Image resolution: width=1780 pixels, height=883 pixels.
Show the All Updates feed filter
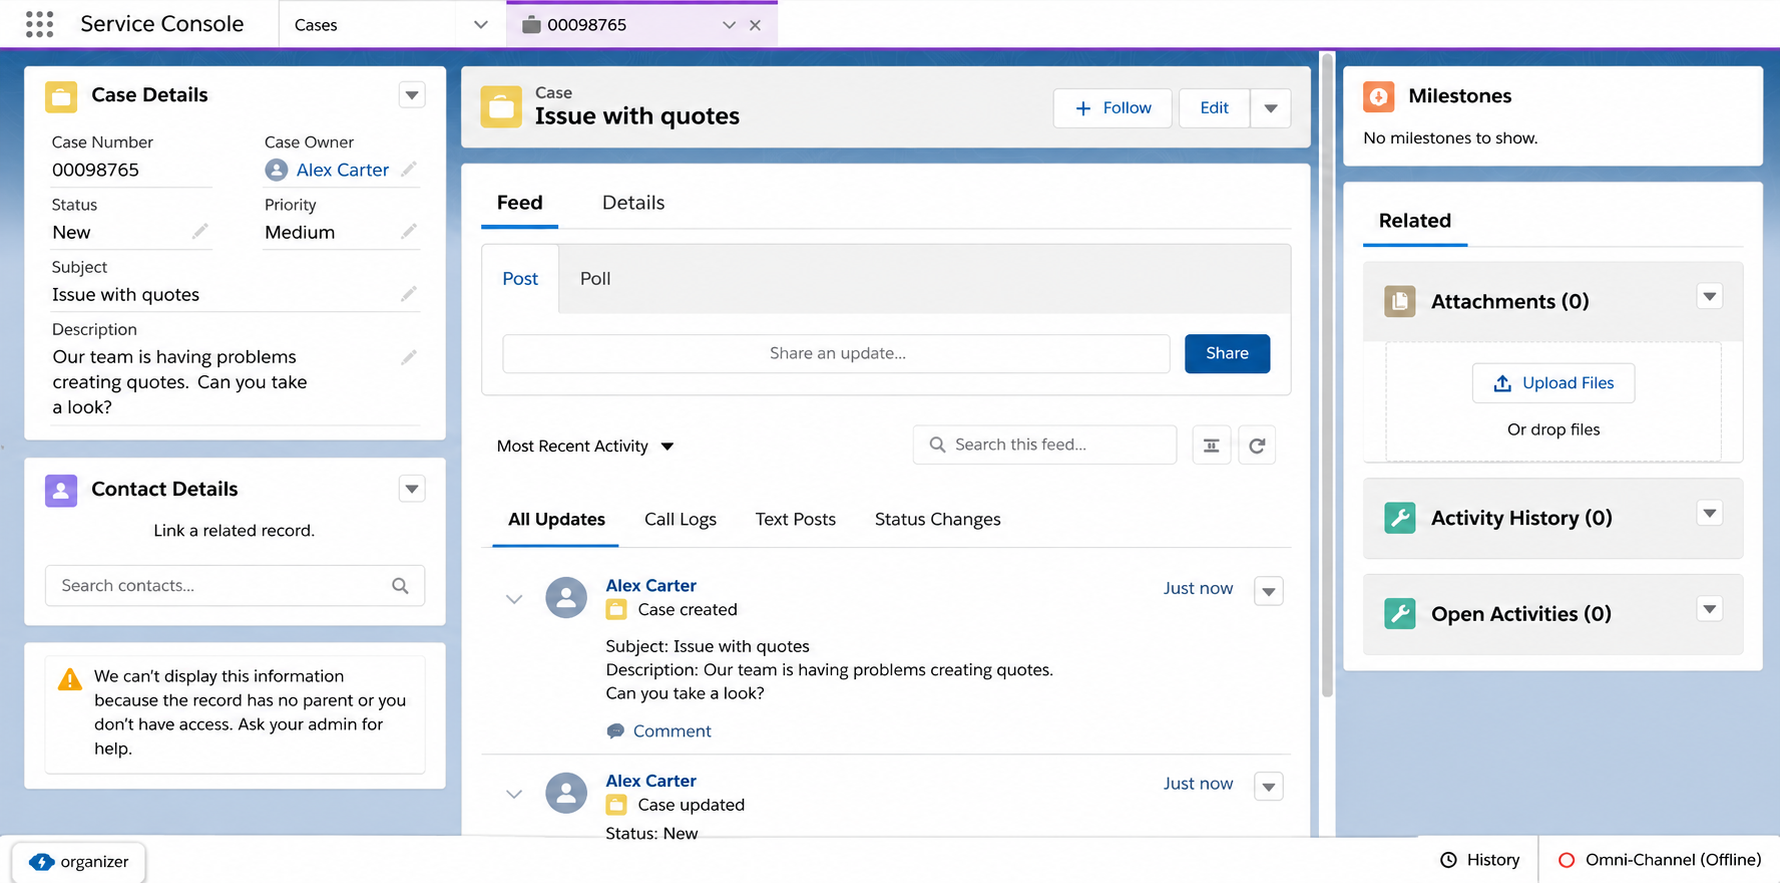556,519
